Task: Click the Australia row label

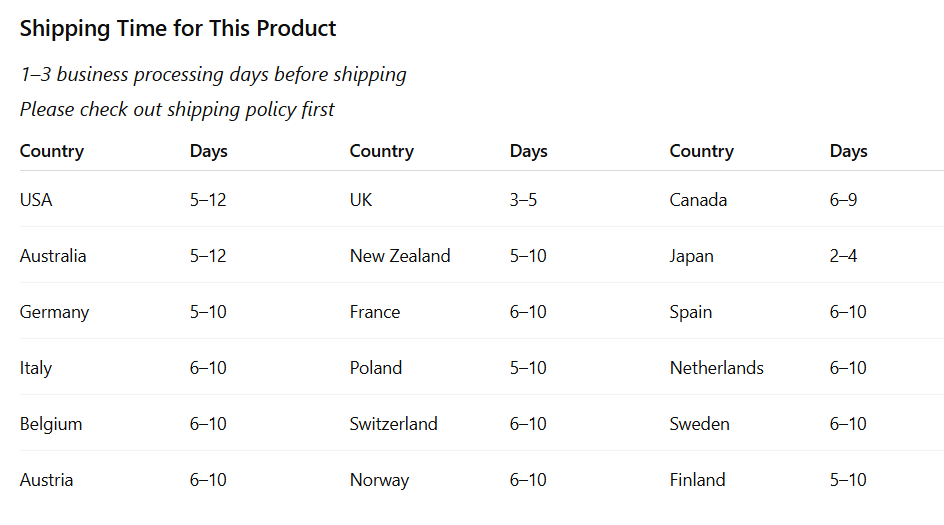Action: (53, 256)
